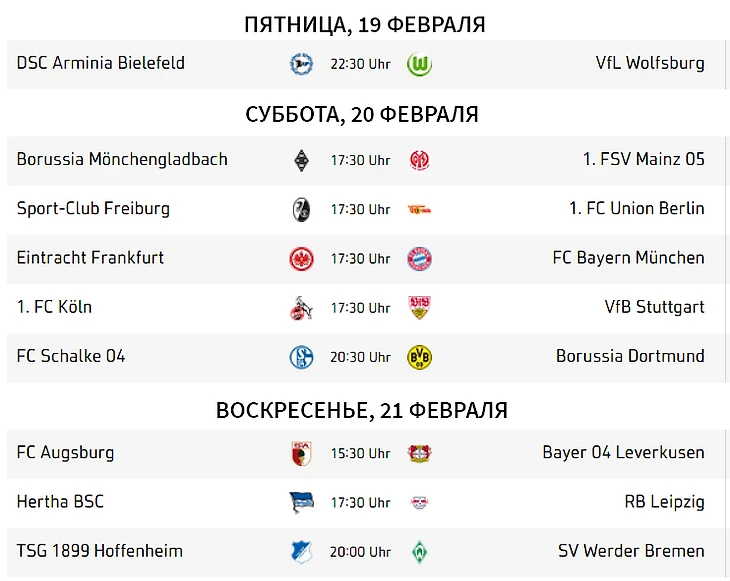Screen dimensions: 730x581
Task: Open the VfB Stuttgart team name
Action: [654, 307]
